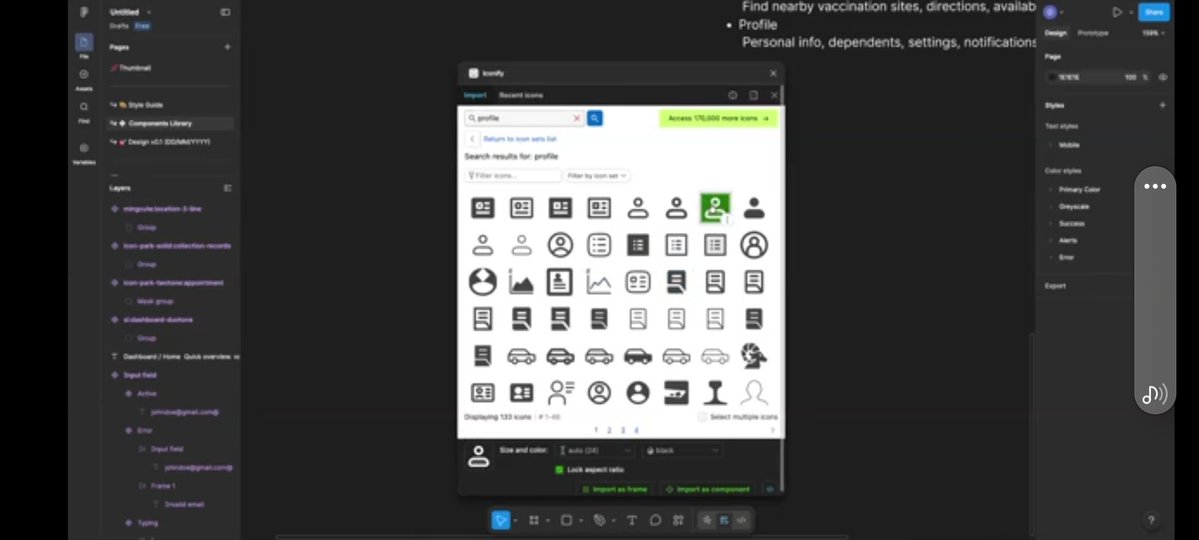Open the Assets panel in left rail
The image size is (1199, 540).
[x=84, y=79]
